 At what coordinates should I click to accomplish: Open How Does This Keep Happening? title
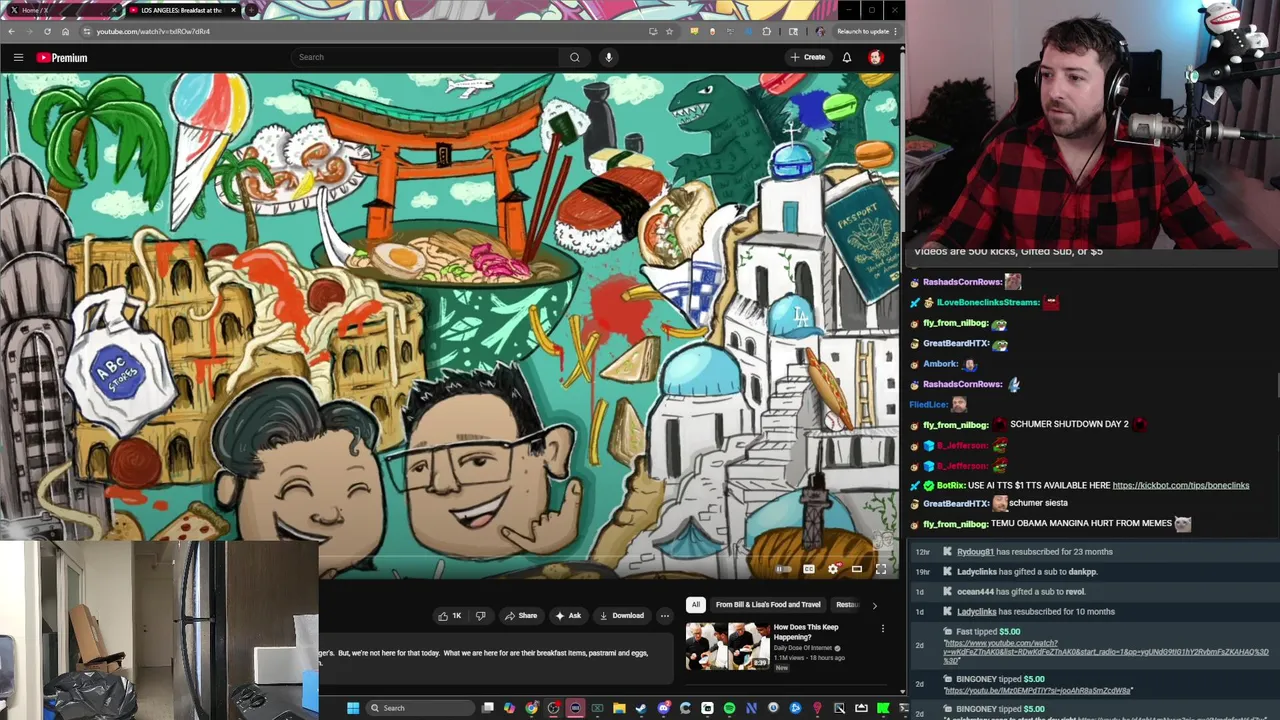point(806,632)
